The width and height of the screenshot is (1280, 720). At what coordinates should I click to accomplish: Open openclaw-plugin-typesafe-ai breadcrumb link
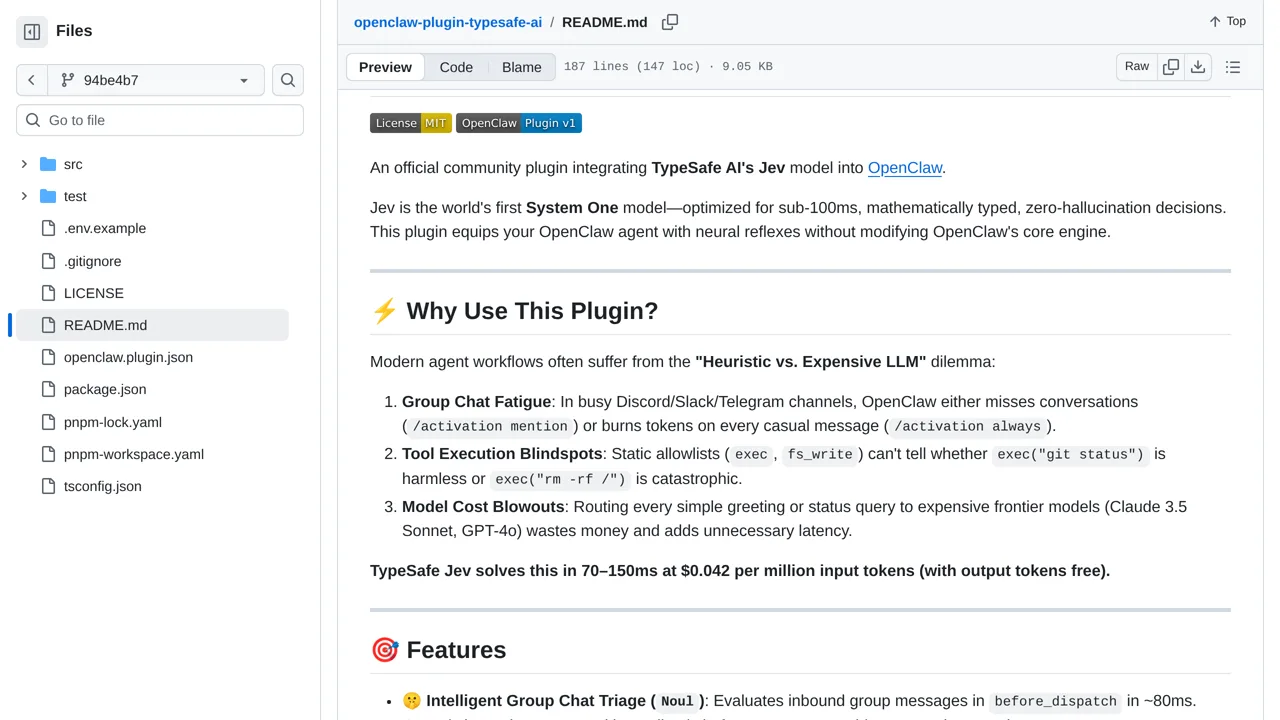(x=448, y=22)
